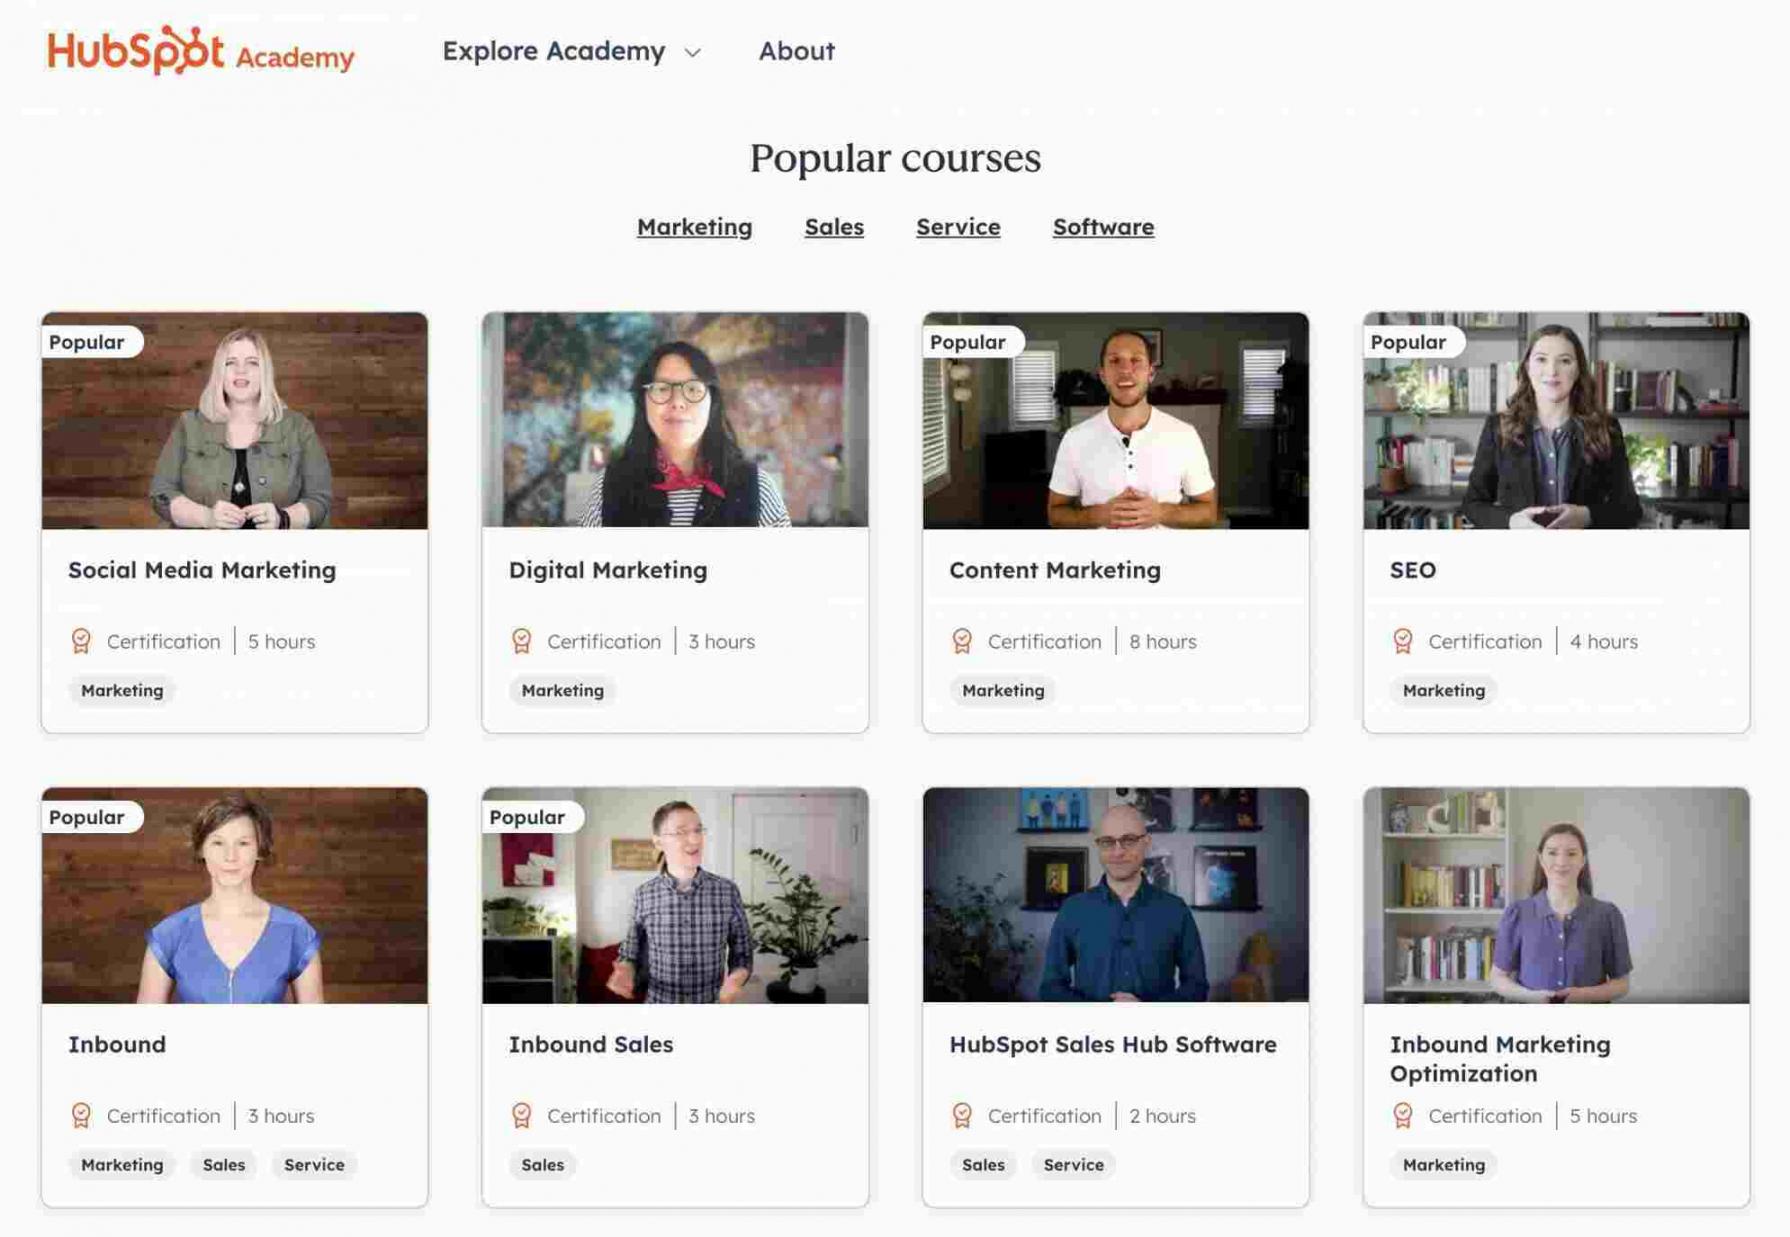Select Service tag on Inbound card

[x=314, y=1164]
